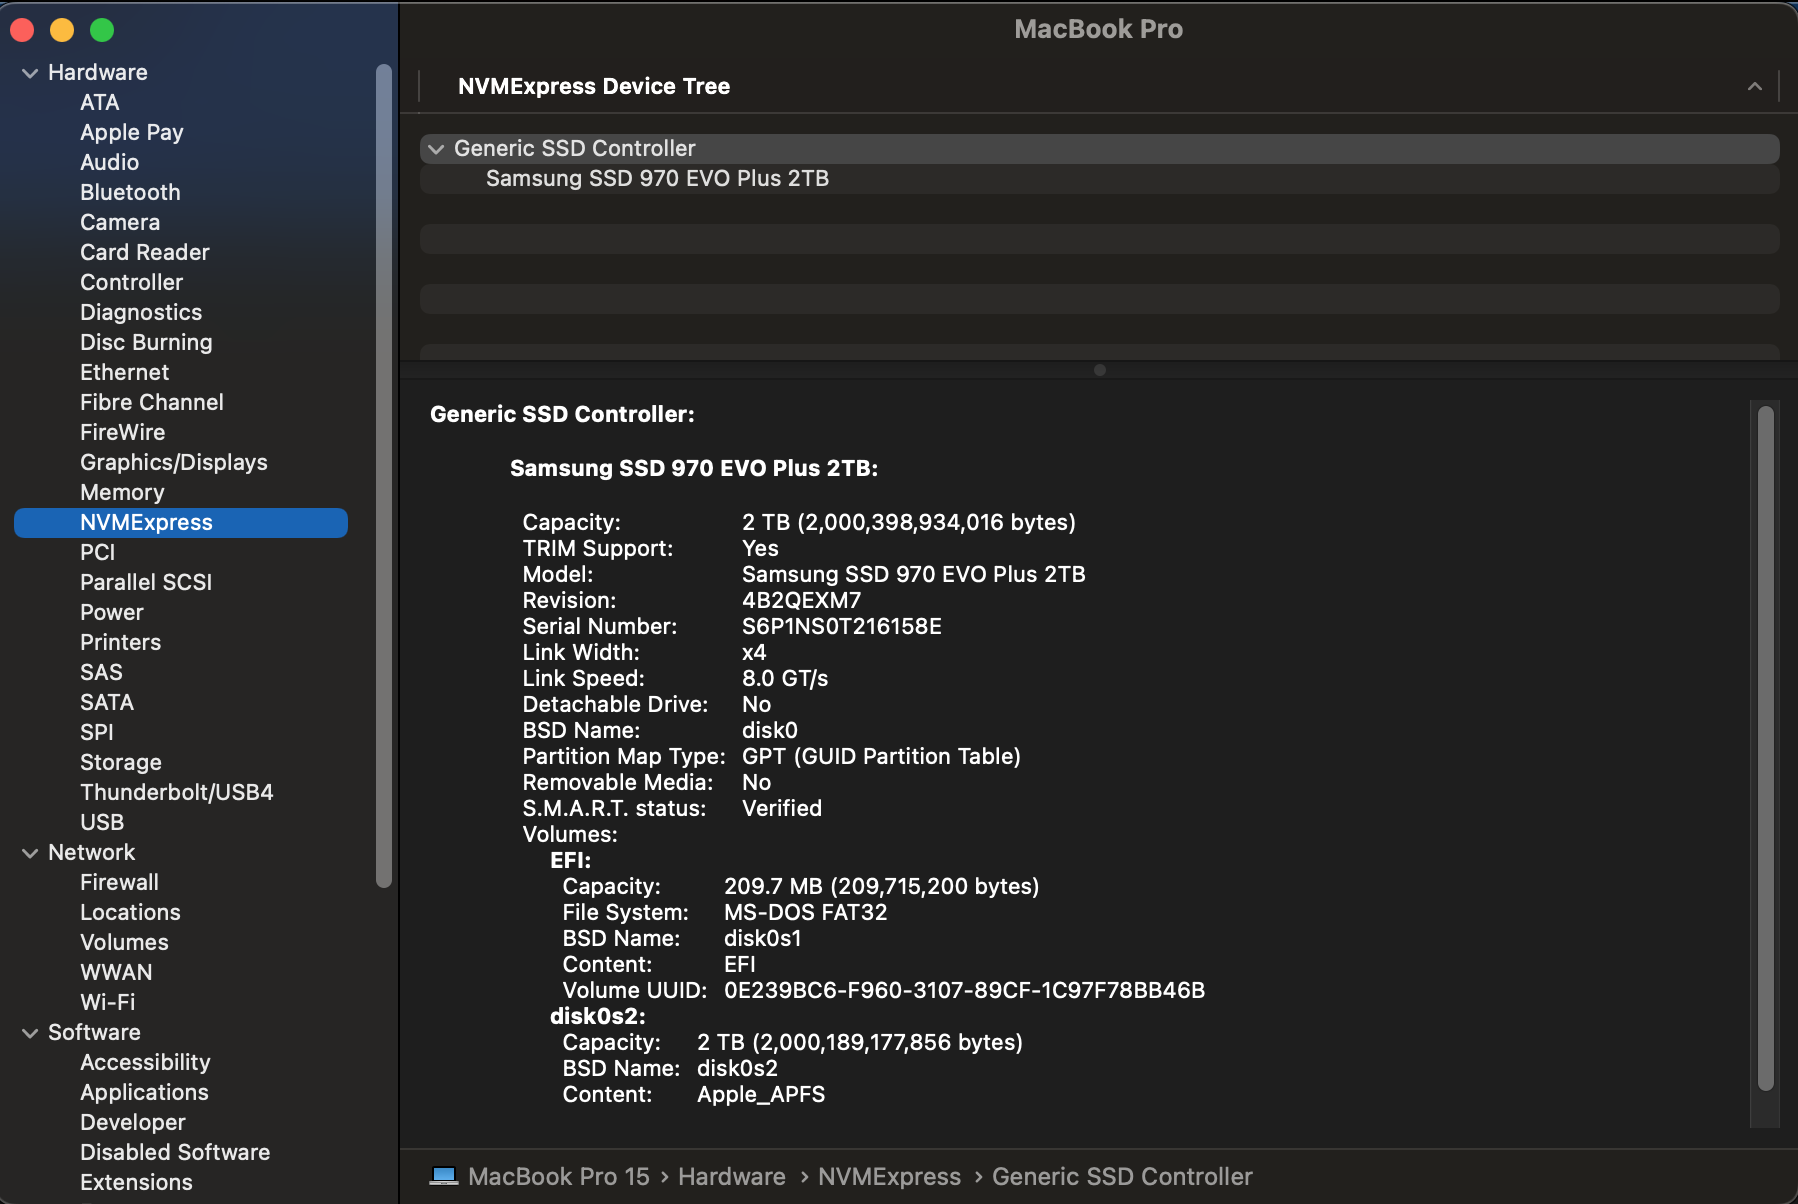This screenshot has width=1798, height=1204.
Task: Click the Apple_APFS content value
Action: pos(761,1095)
